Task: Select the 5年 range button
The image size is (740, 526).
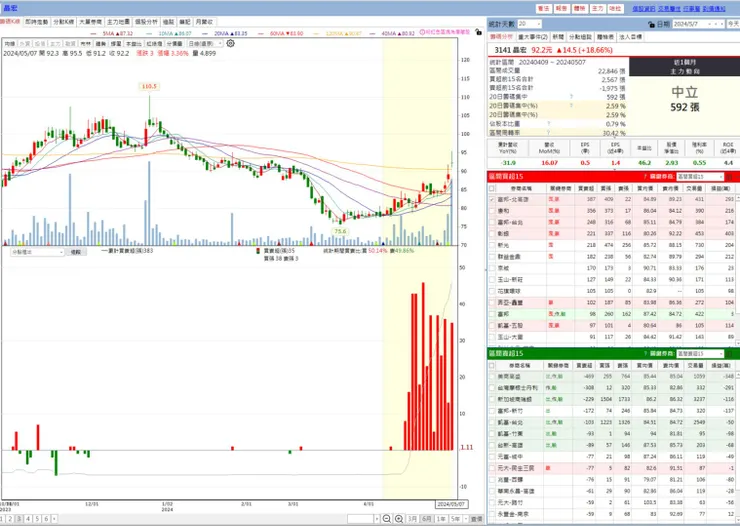Action: coord(455,519)
